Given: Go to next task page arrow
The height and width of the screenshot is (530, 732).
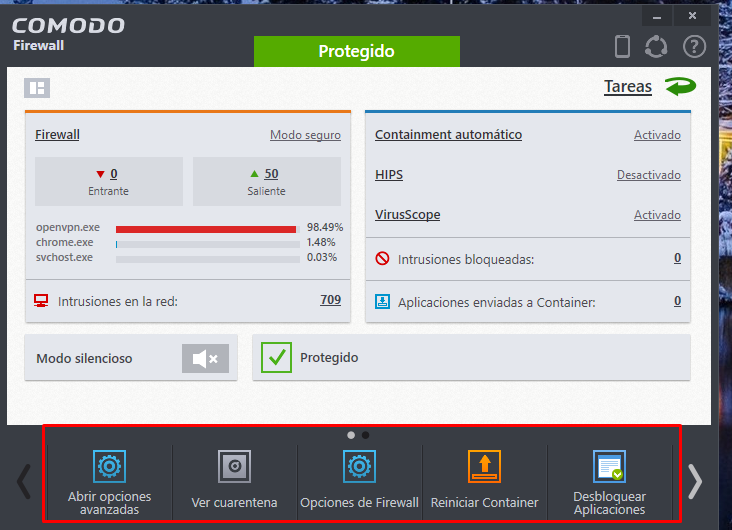Looking at the screenshot, I should [695, 481].
